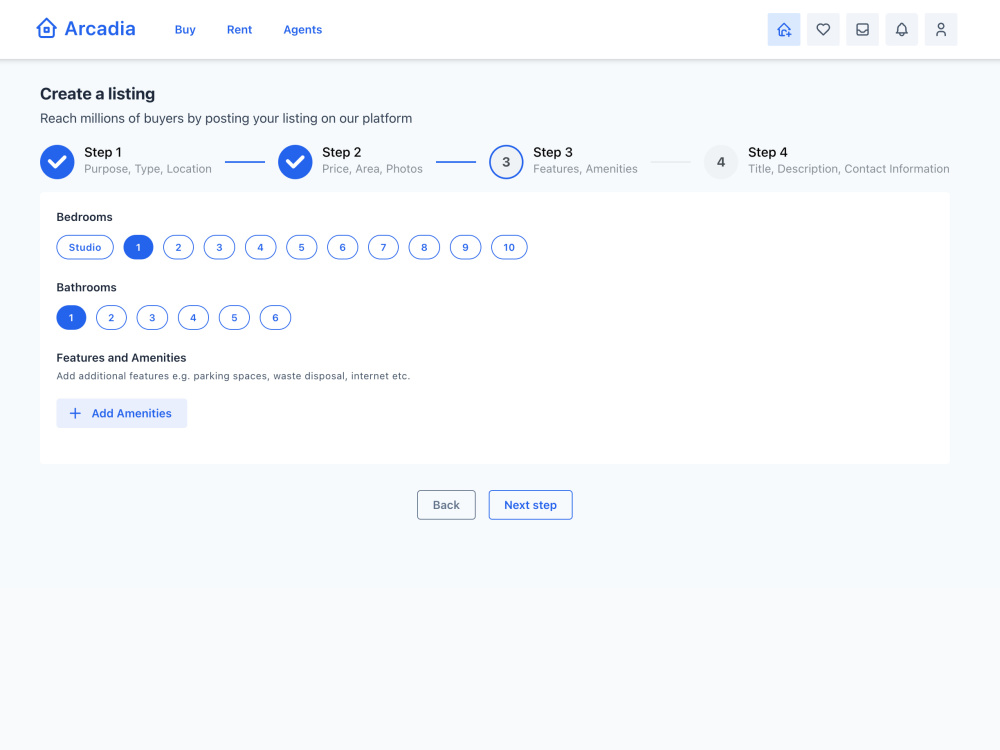This screenshot has width=1000, height=750.
Task: Click the Step 4 circle indicator
Action: (721, 162)
